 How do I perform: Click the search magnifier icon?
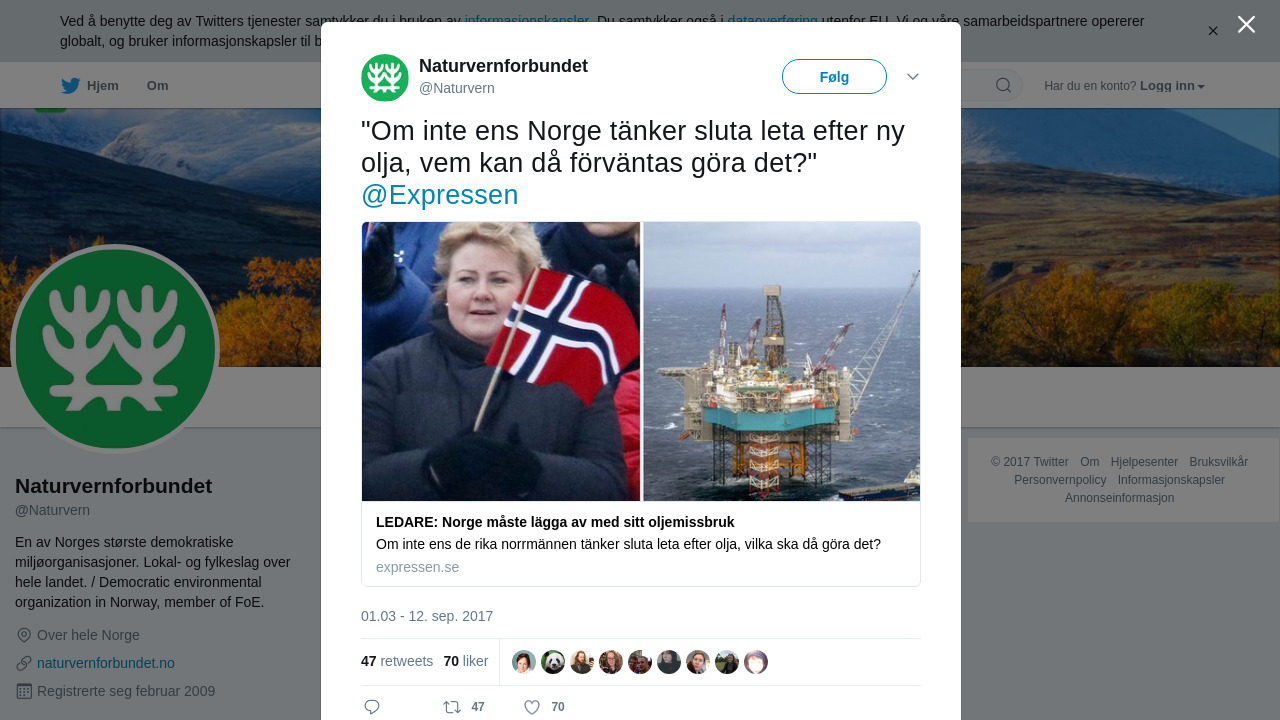point(1004,86)
